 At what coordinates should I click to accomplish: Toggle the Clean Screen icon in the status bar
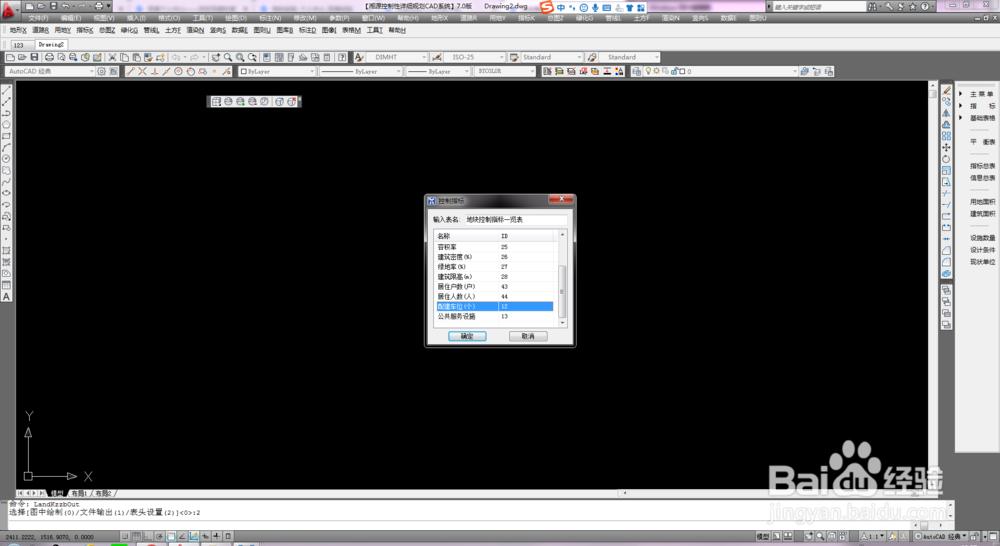click(993, 536)
